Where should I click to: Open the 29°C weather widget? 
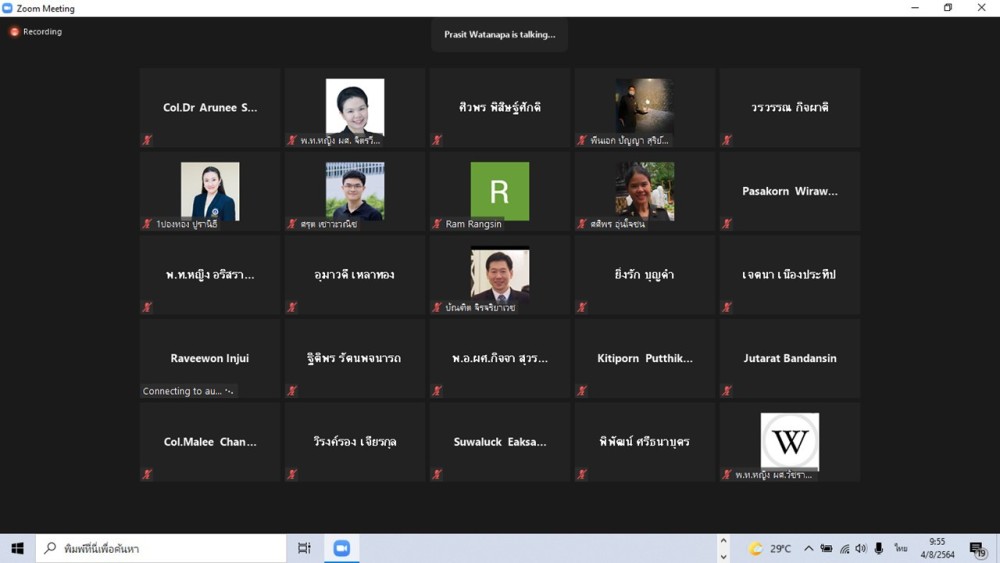click(770, 549)
